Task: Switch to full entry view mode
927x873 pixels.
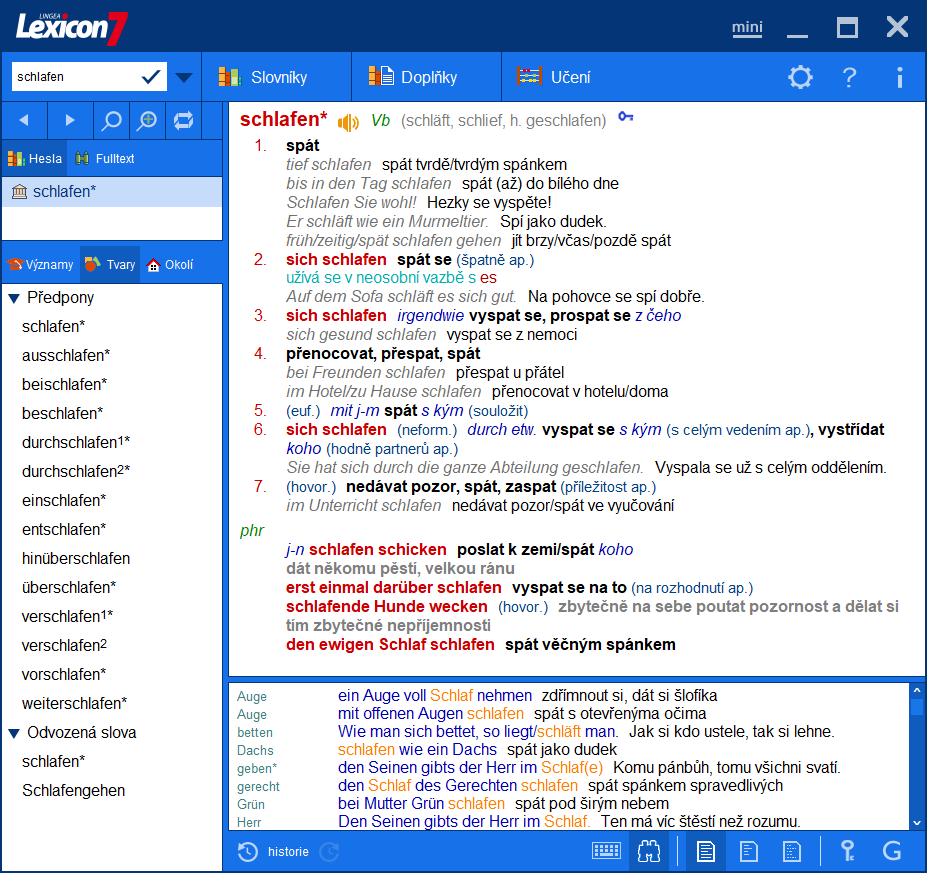Action: 706,851
